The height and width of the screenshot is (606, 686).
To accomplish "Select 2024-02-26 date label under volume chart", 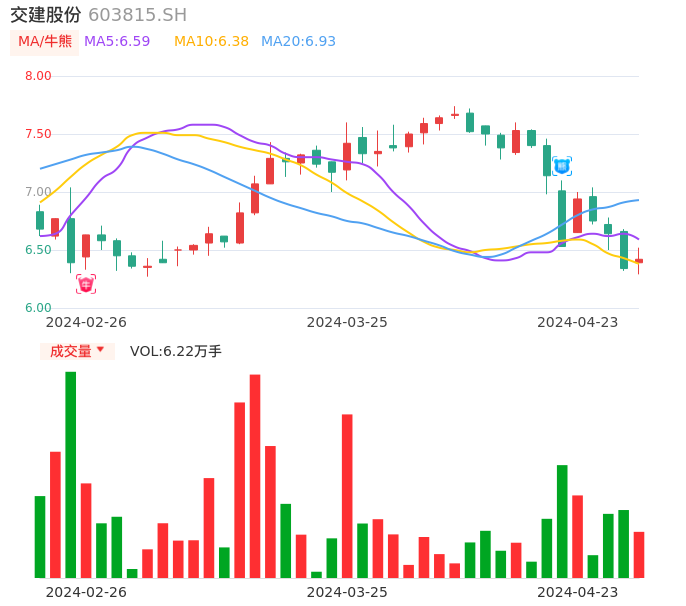I will 86,592.
